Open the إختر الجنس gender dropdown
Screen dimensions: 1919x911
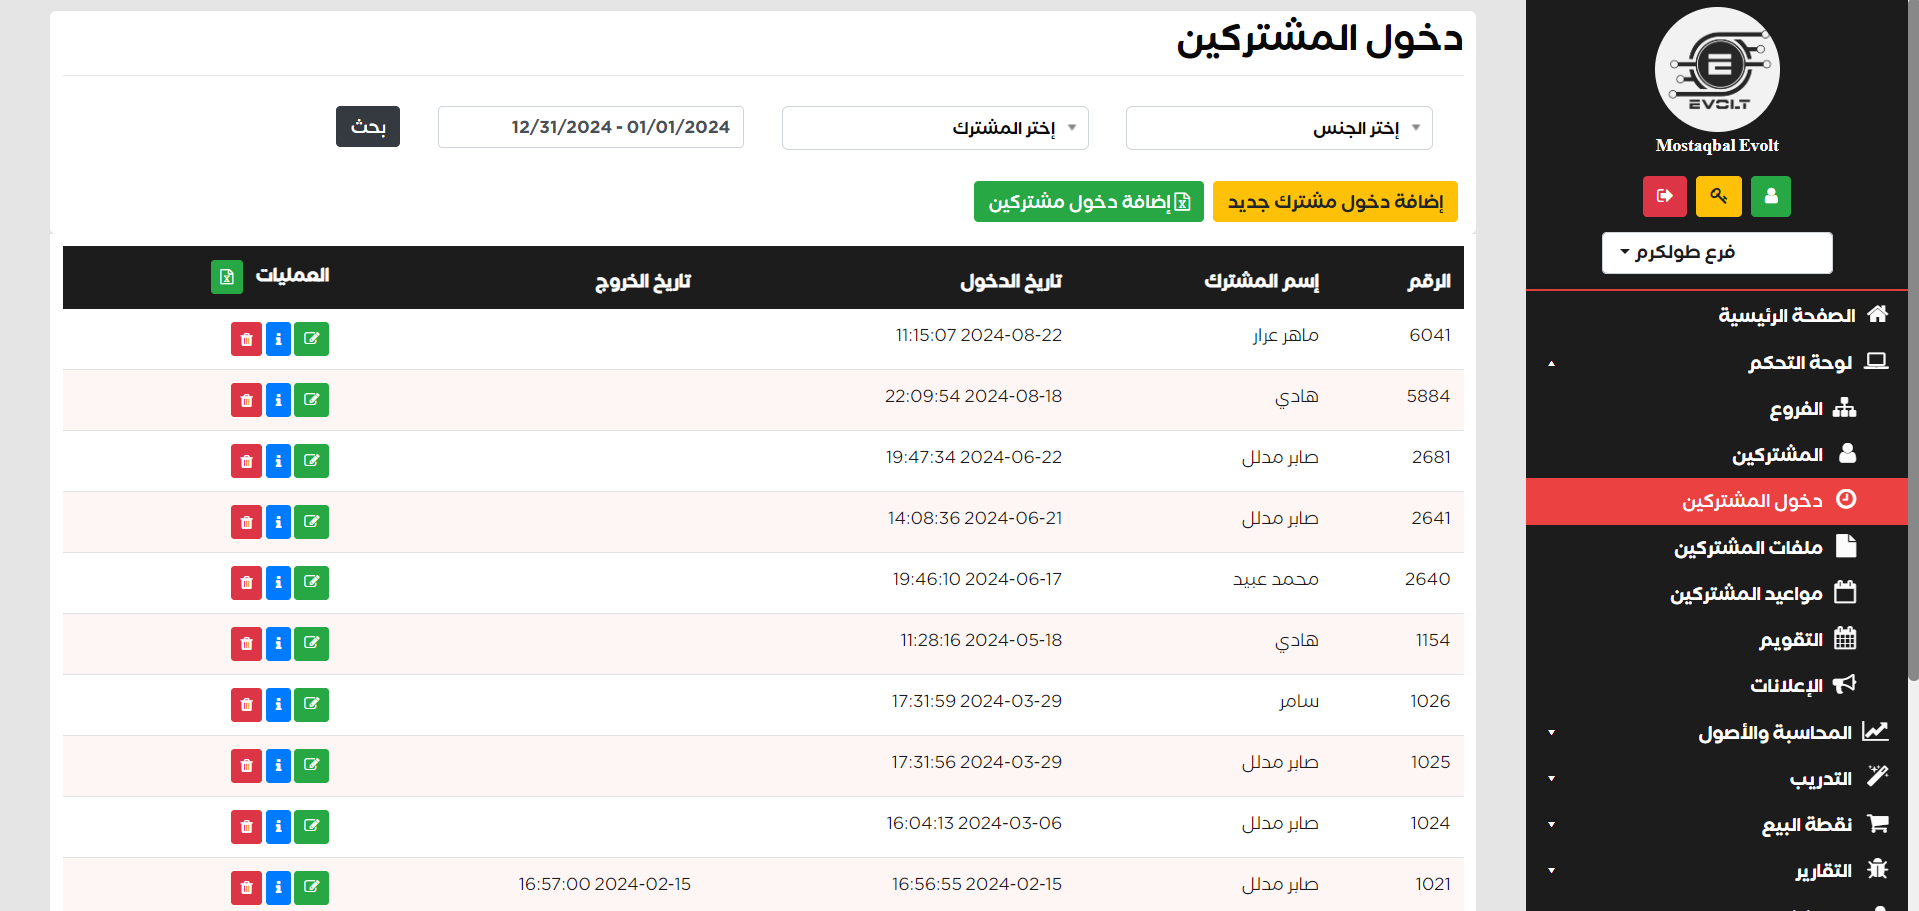(1278, 128)
